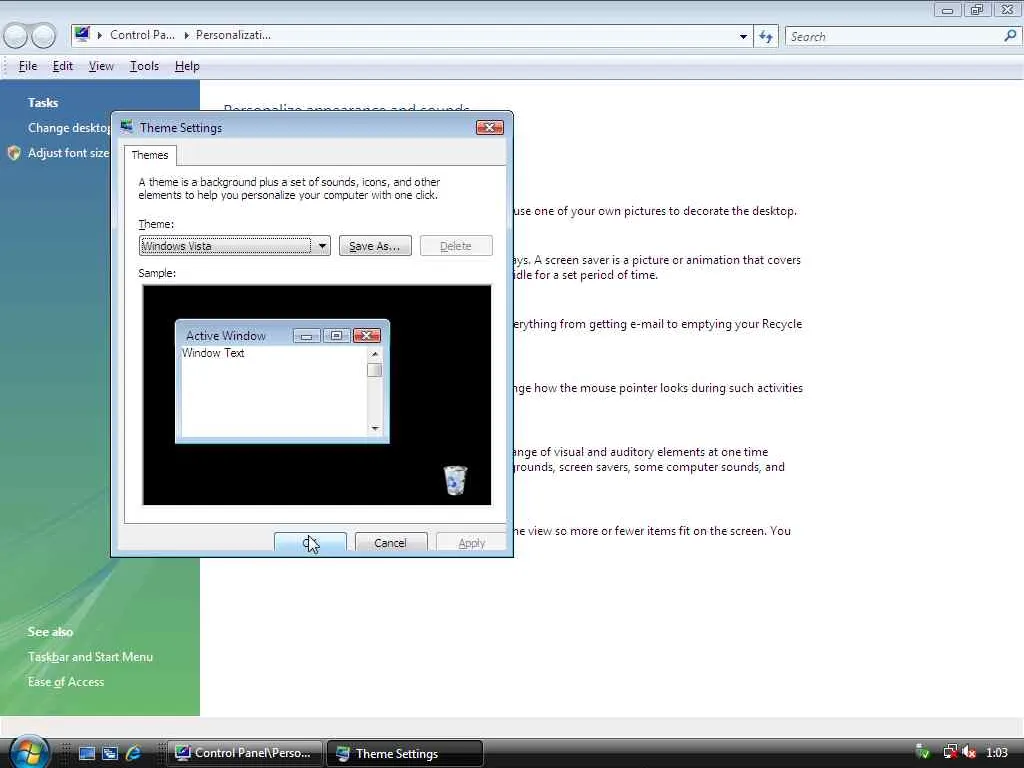
Task: Open the File menu
Action: tap(27, 66)
